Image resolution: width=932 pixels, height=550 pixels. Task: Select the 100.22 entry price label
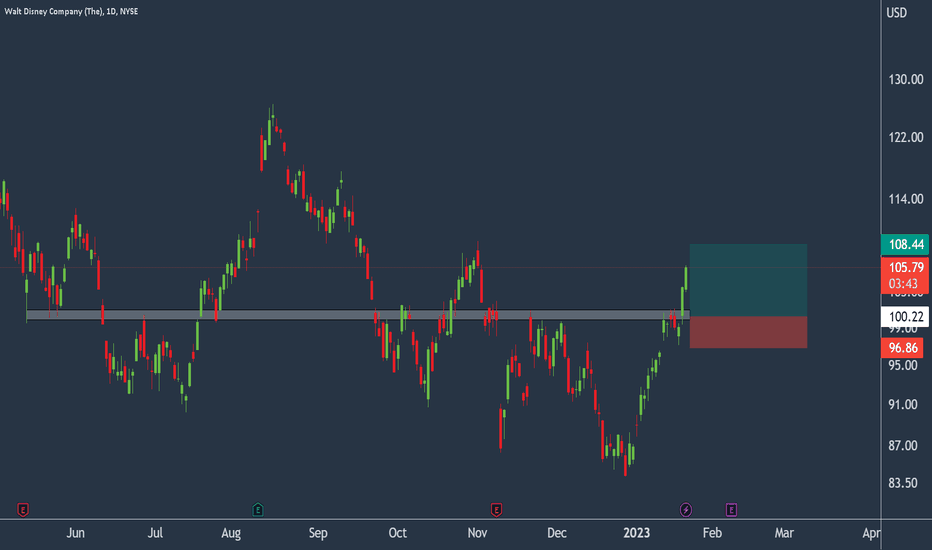[905, 316]
